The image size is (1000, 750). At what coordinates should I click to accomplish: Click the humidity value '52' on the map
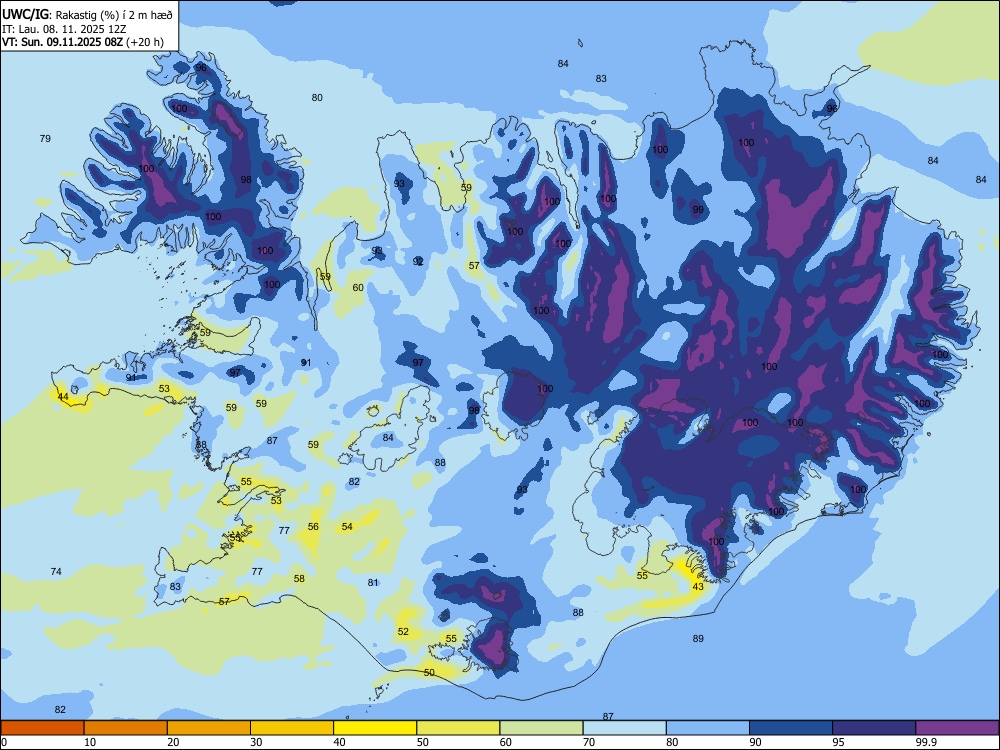[403, 631]
